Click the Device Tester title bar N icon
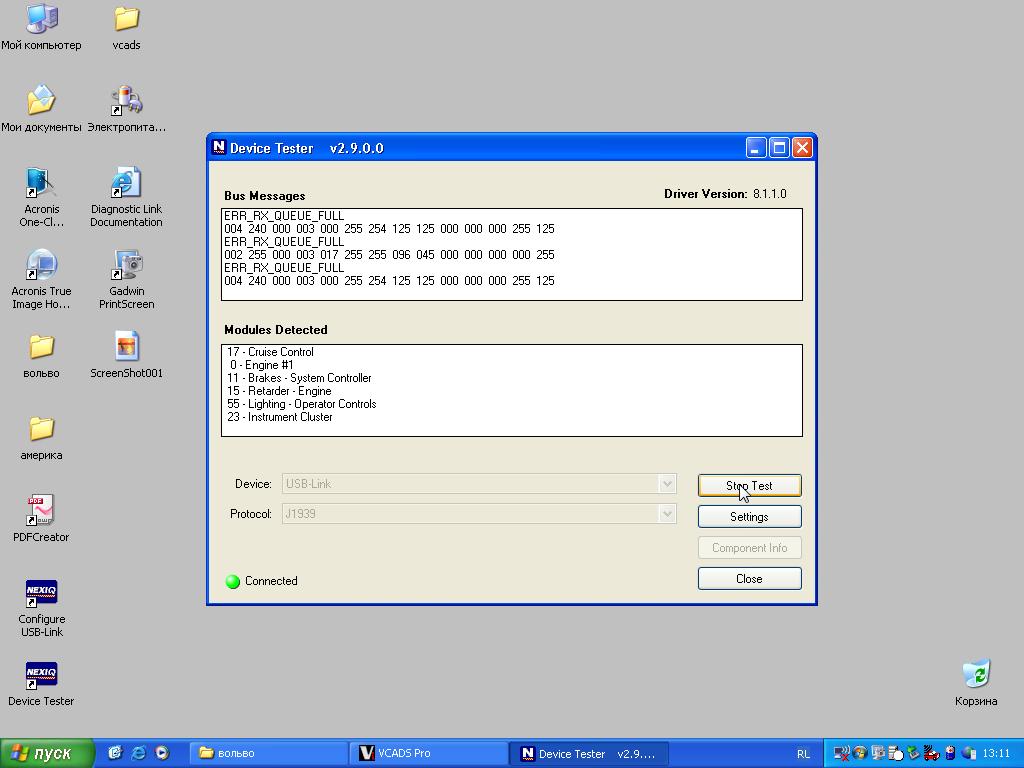The image size is (1024, 768). click(x=219, y=148)
